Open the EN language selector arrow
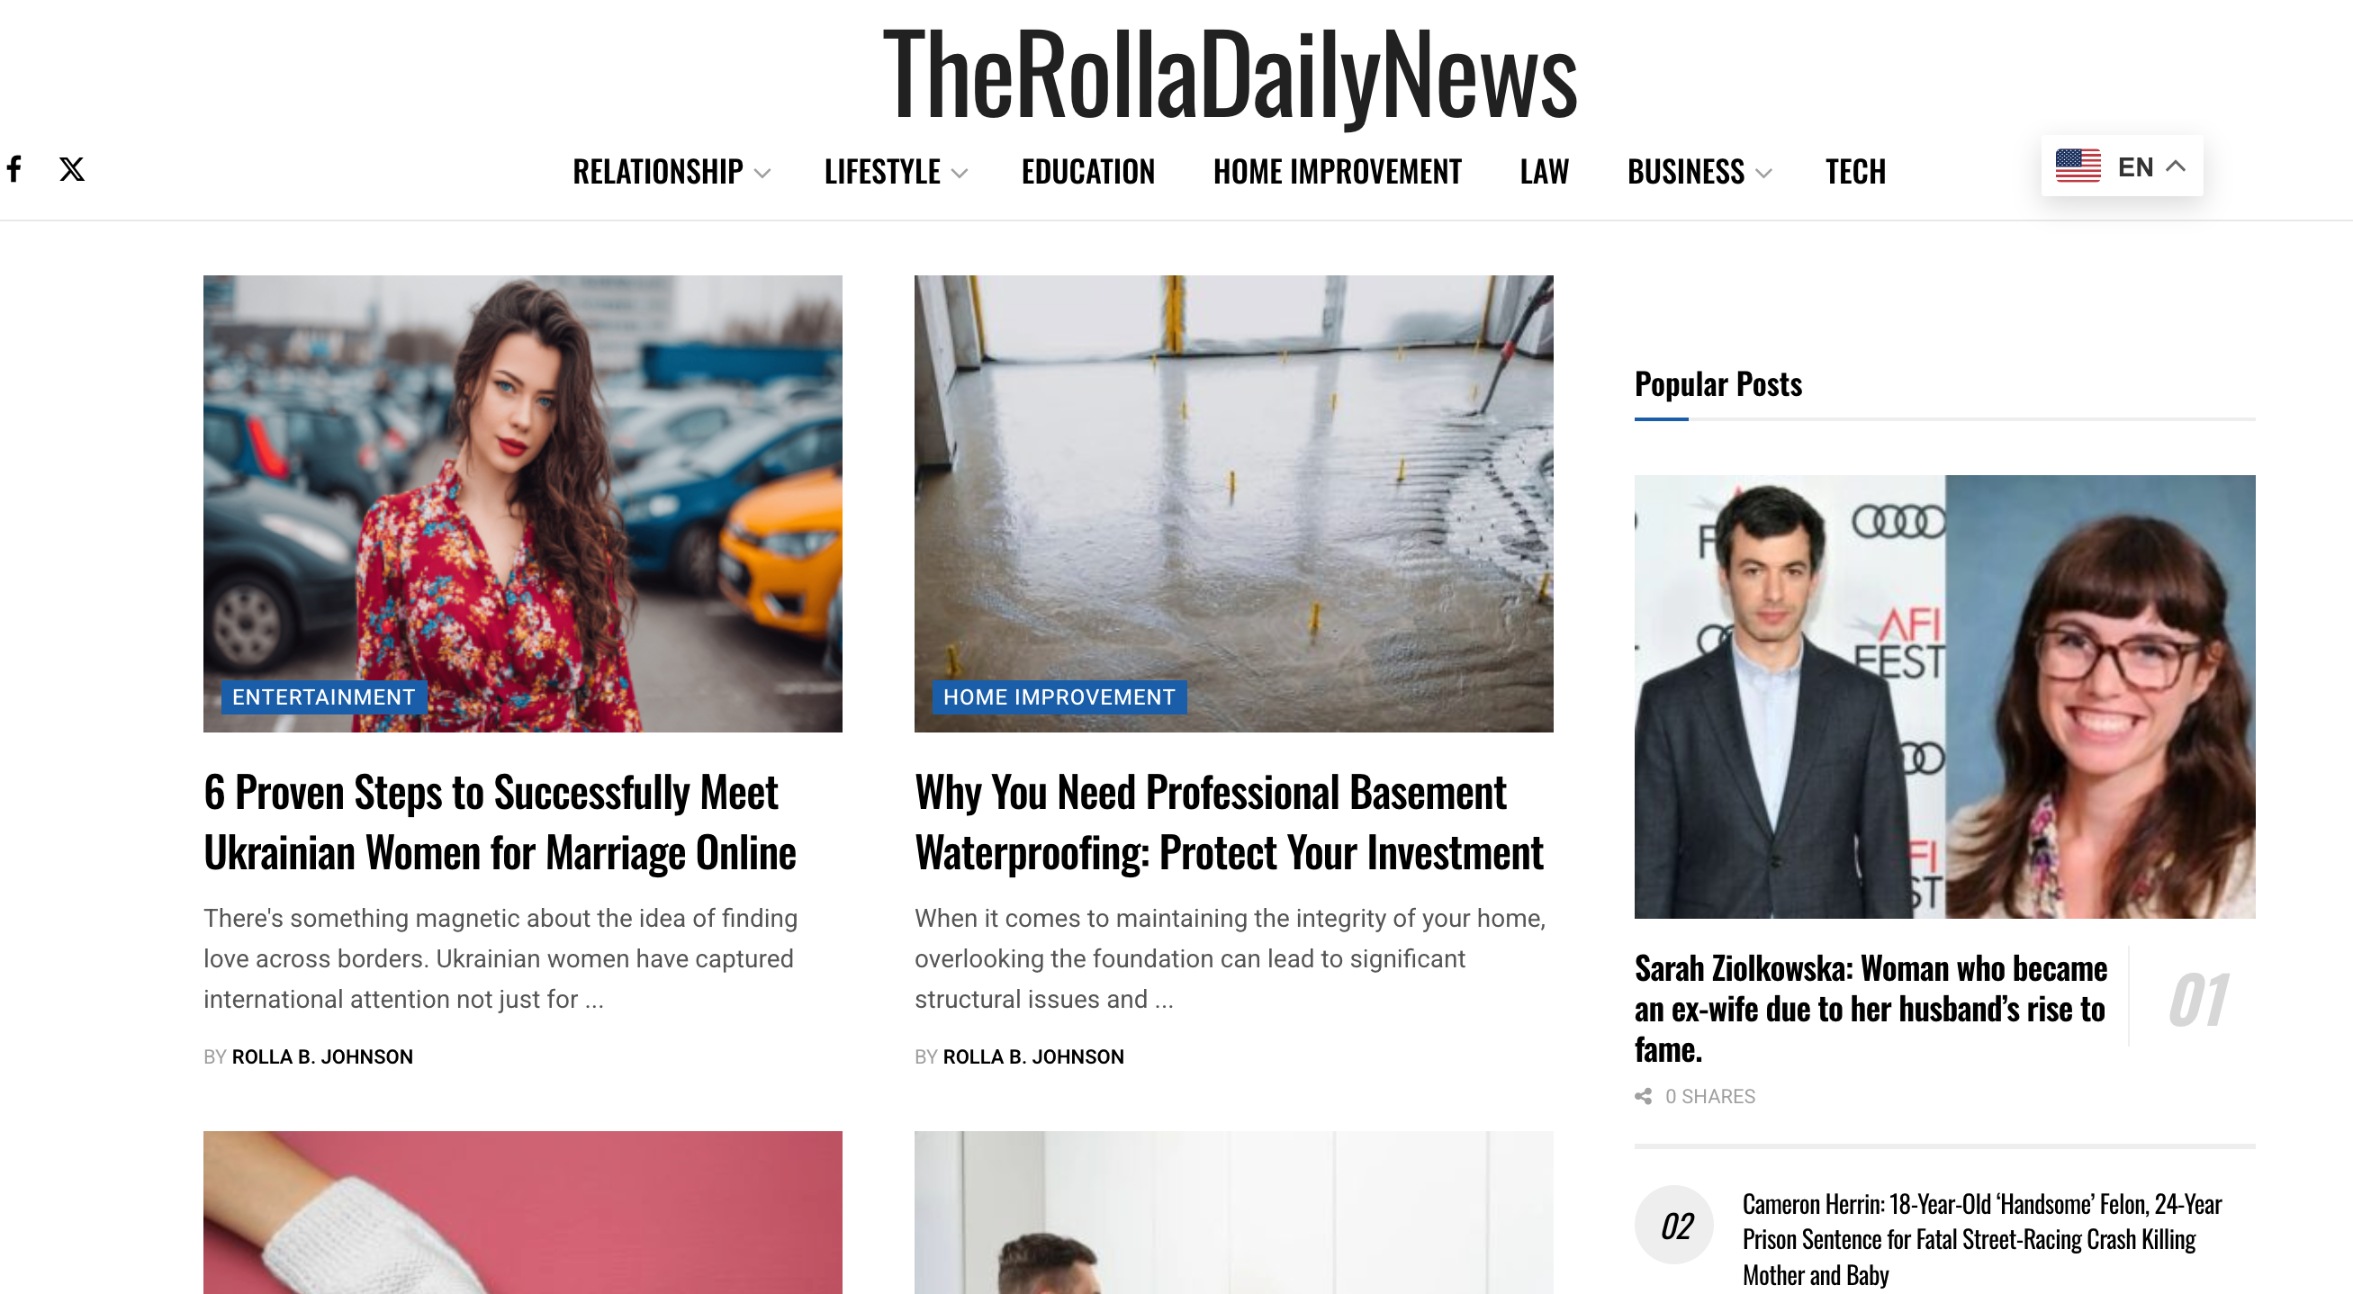This screenshot has width=2353, height=1294. pyautogui.click(x=2175, y=166)
